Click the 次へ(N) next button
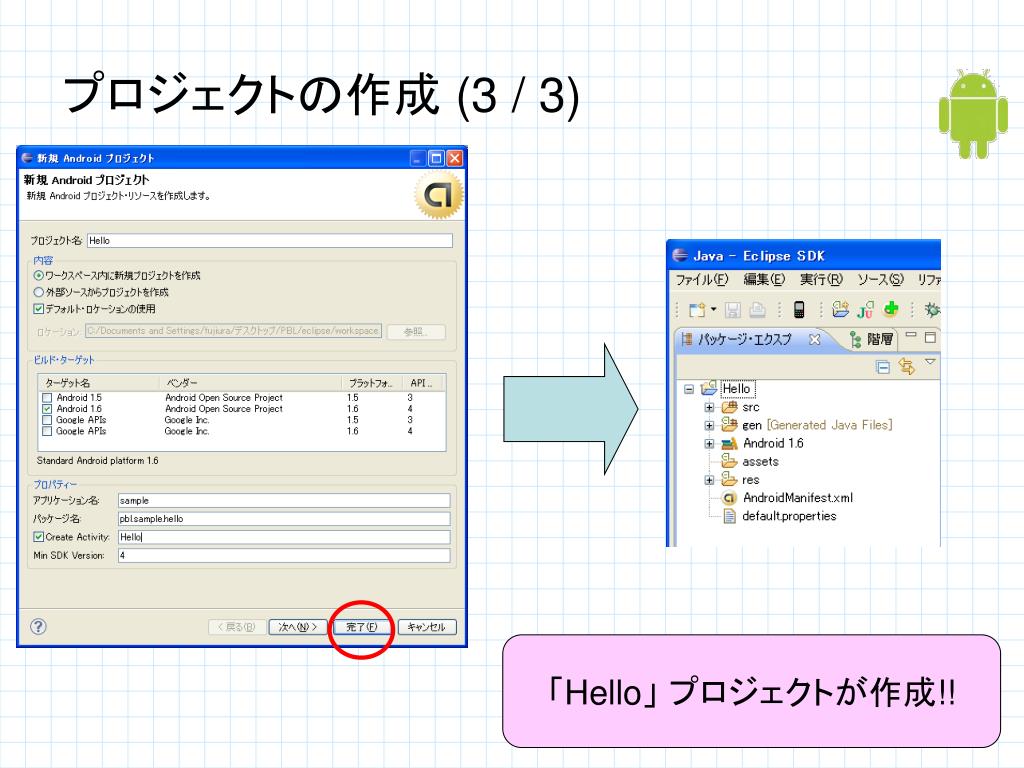This screenshot has height=768, width=1024. click(x=298, y=627)
